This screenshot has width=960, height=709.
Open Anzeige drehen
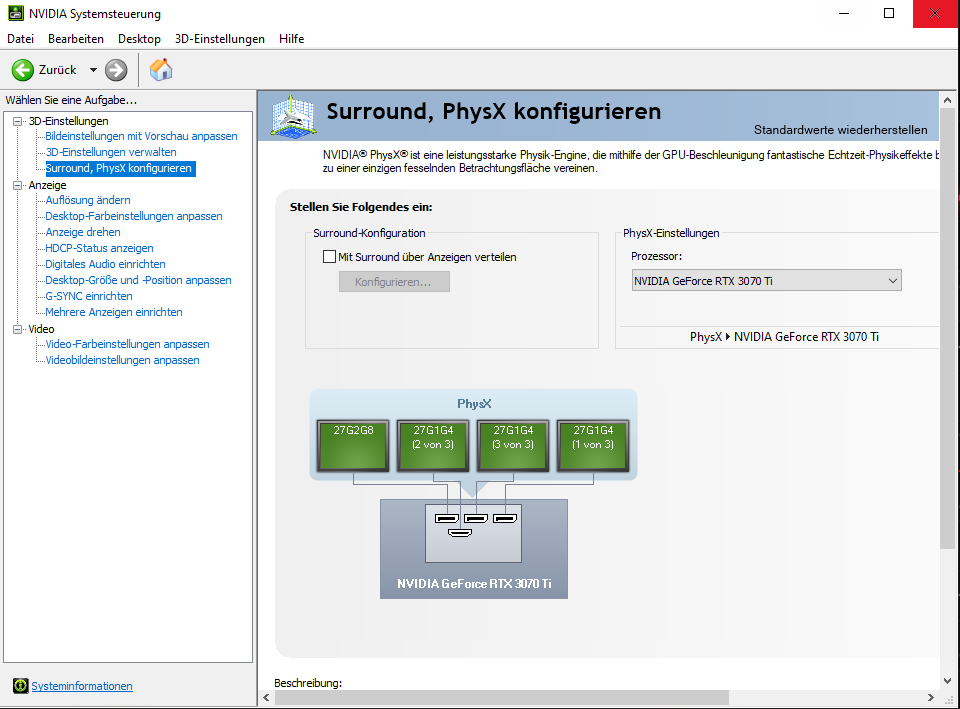[x=83, y=231]
